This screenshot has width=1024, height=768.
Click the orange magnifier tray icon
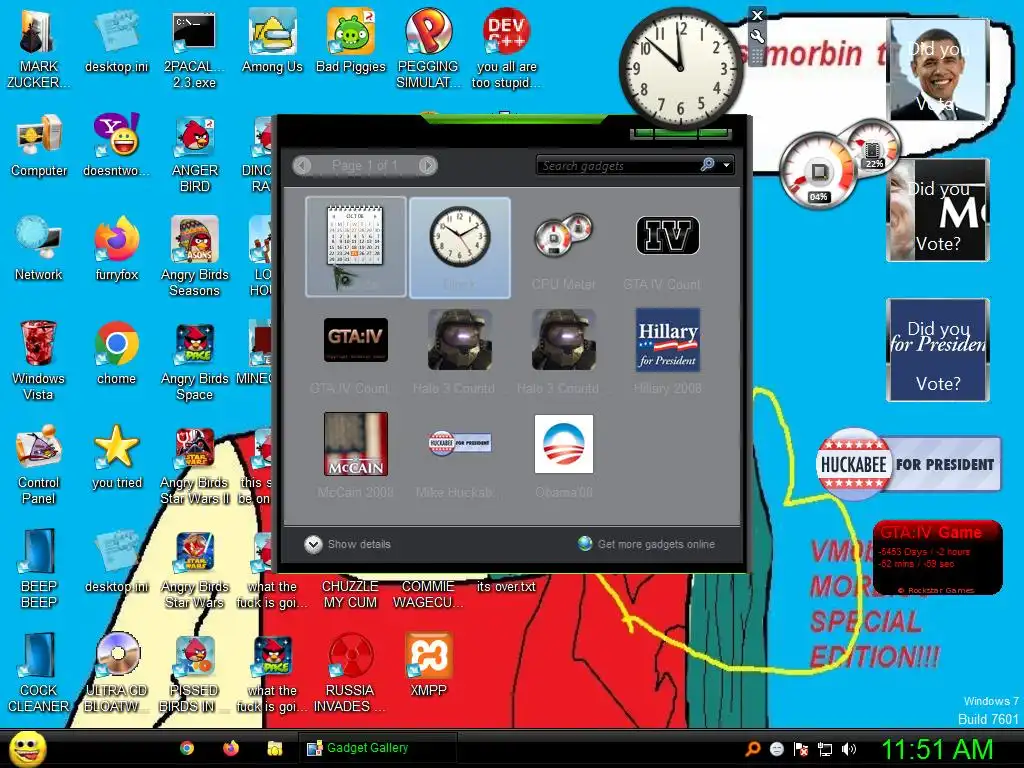[x=753, y=750]
